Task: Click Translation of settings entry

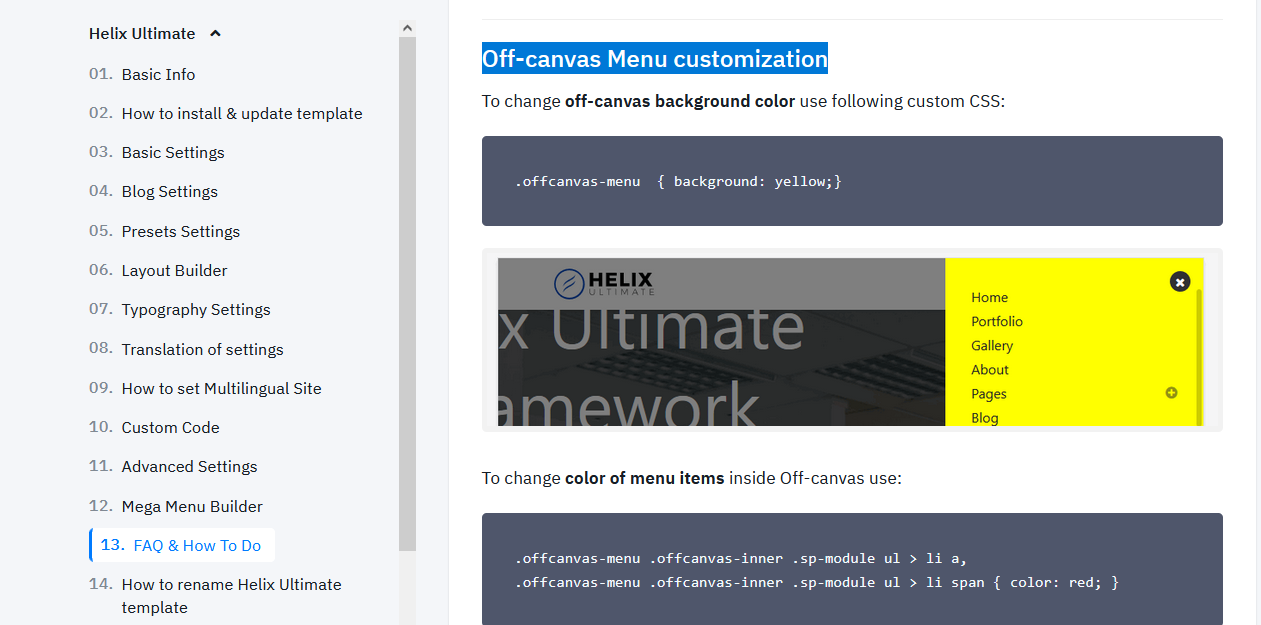Action: [202, 350]
